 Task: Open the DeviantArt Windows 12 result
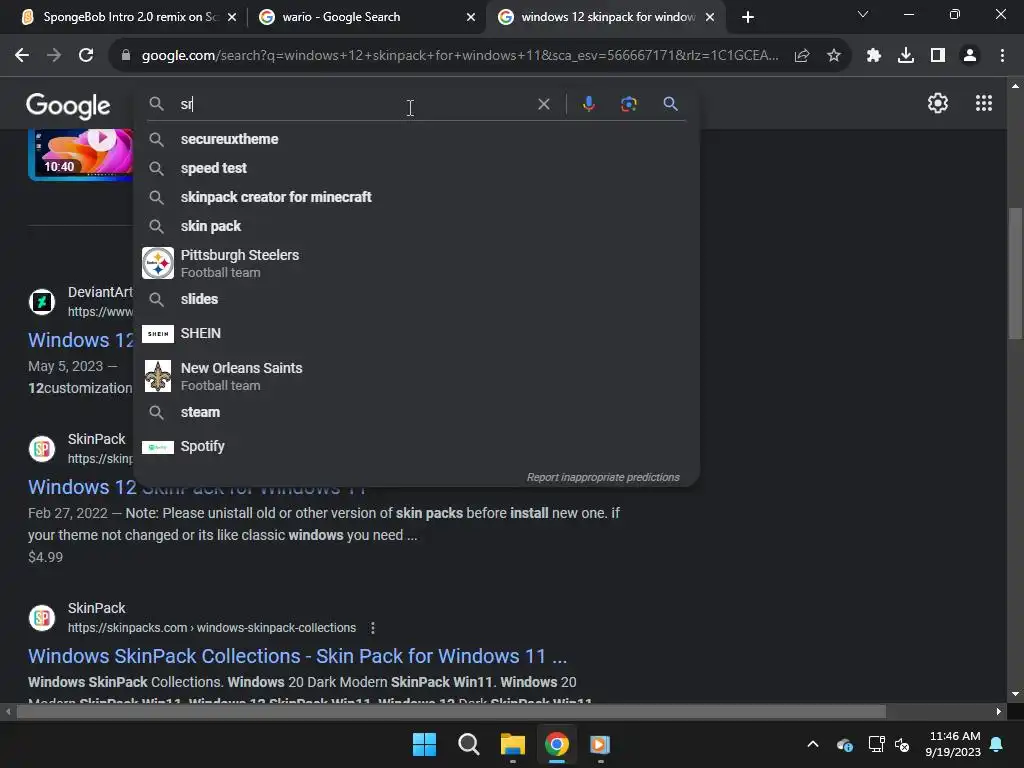80,340
